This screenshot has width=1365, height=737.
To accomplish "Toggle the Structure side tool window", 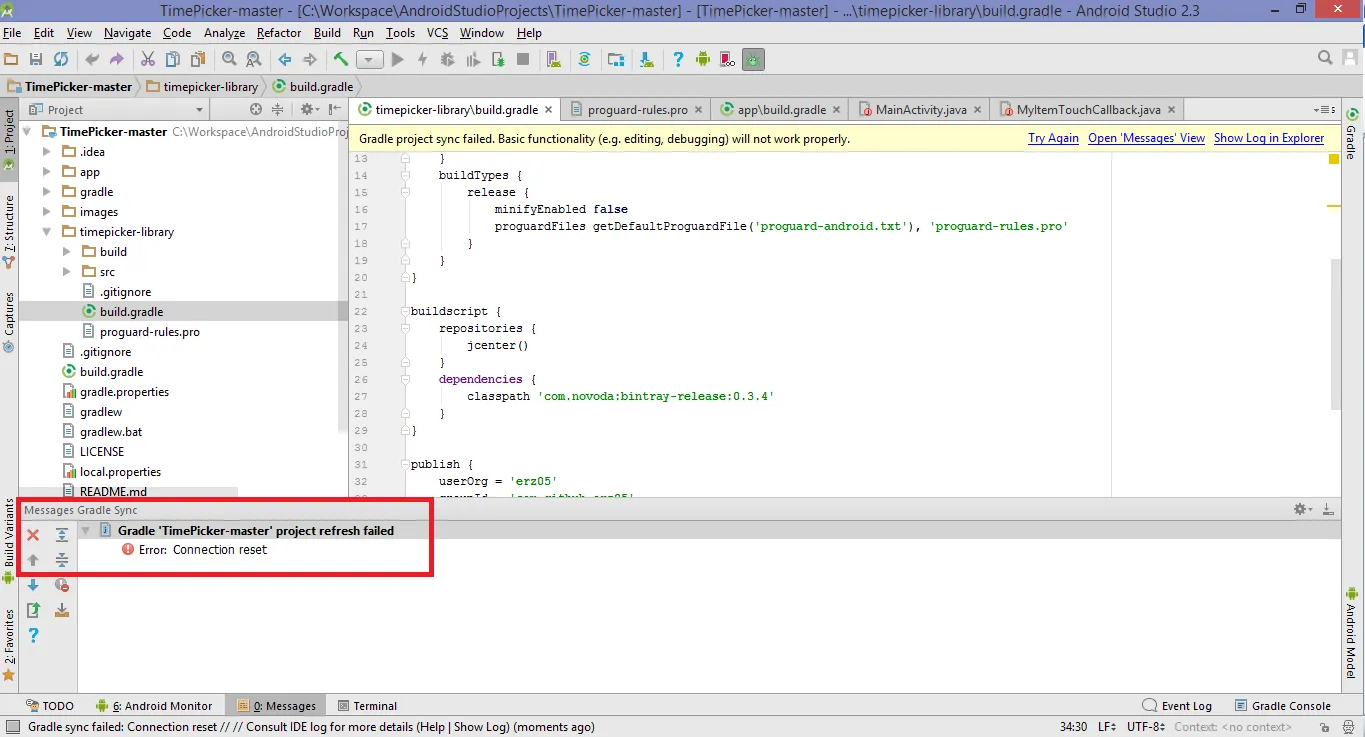I will coord(9,233).
